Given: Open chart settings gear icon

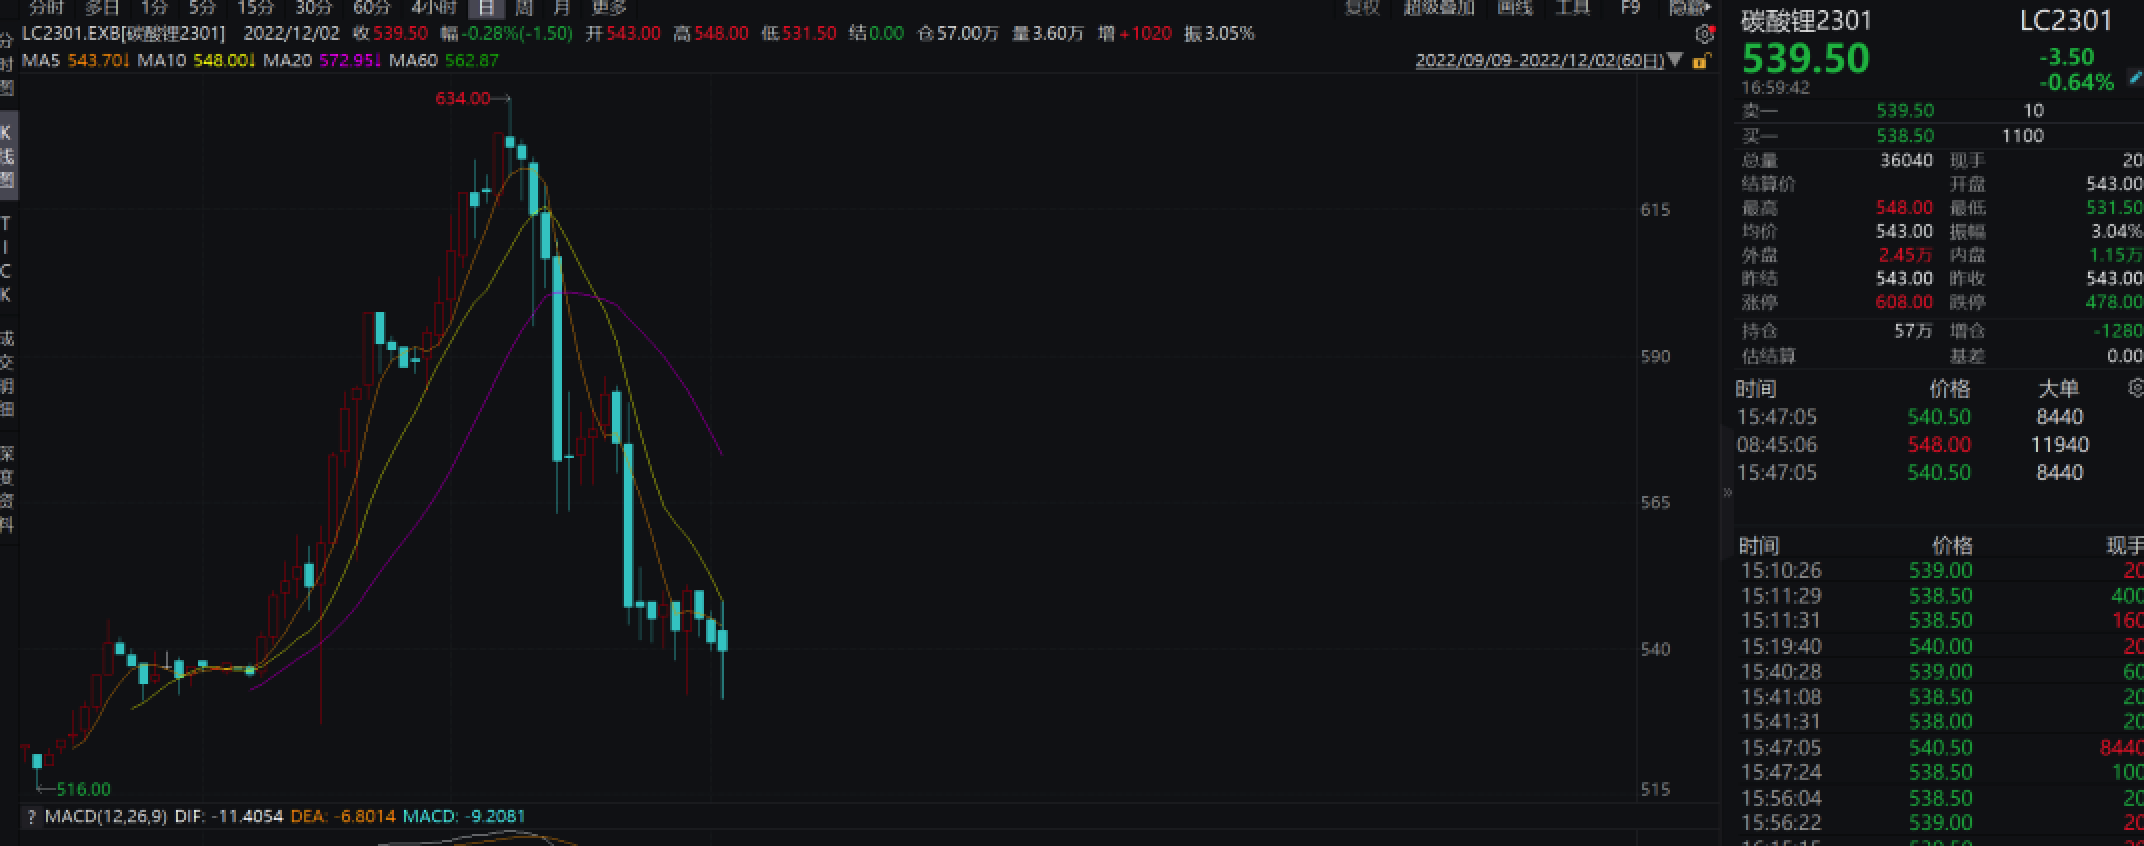Looking at the screenshot, I should point(1705,34).
